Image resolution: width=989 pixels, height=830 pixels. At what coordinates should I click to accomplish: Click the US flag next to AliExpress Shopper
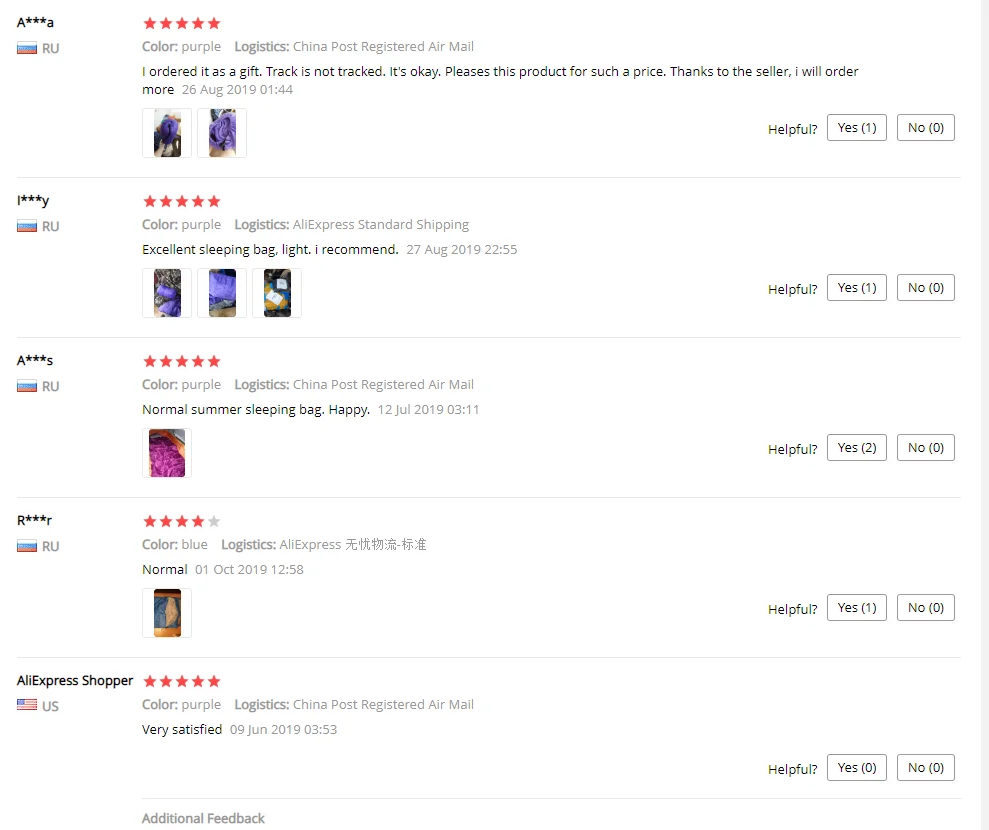point(26,705)
